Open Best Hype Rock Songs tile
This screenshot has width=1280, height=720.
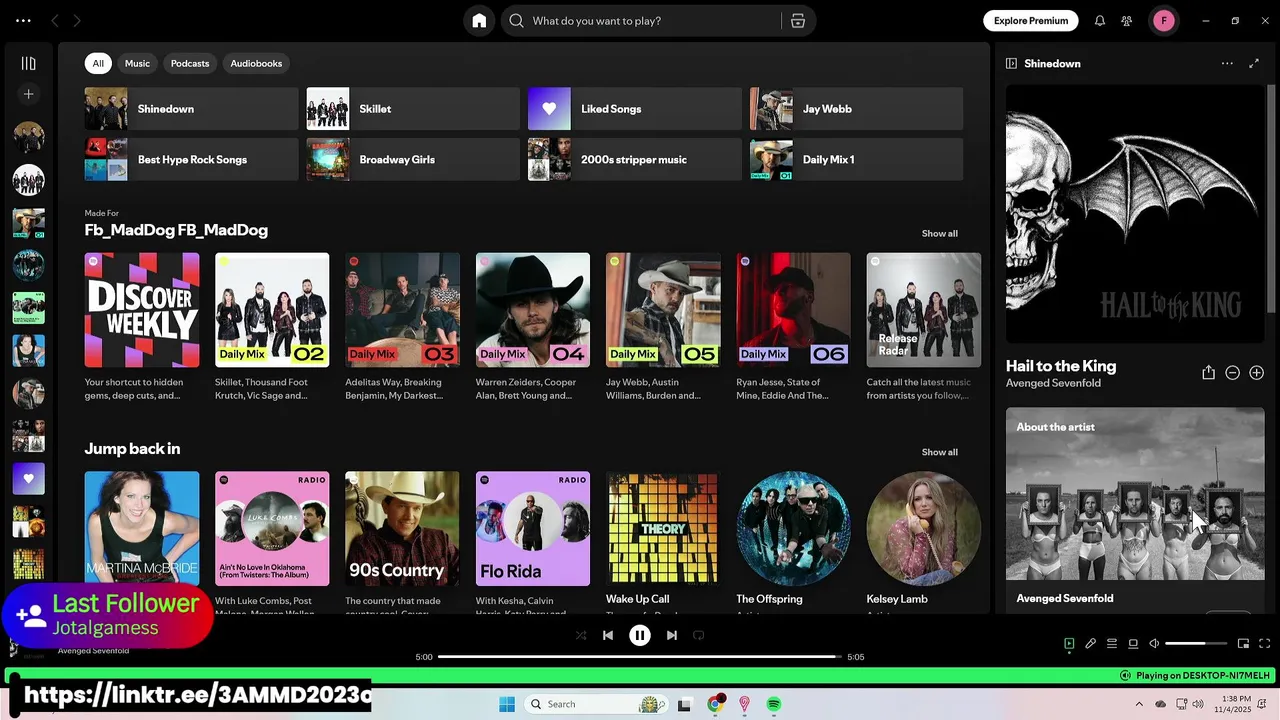(191, 160)
